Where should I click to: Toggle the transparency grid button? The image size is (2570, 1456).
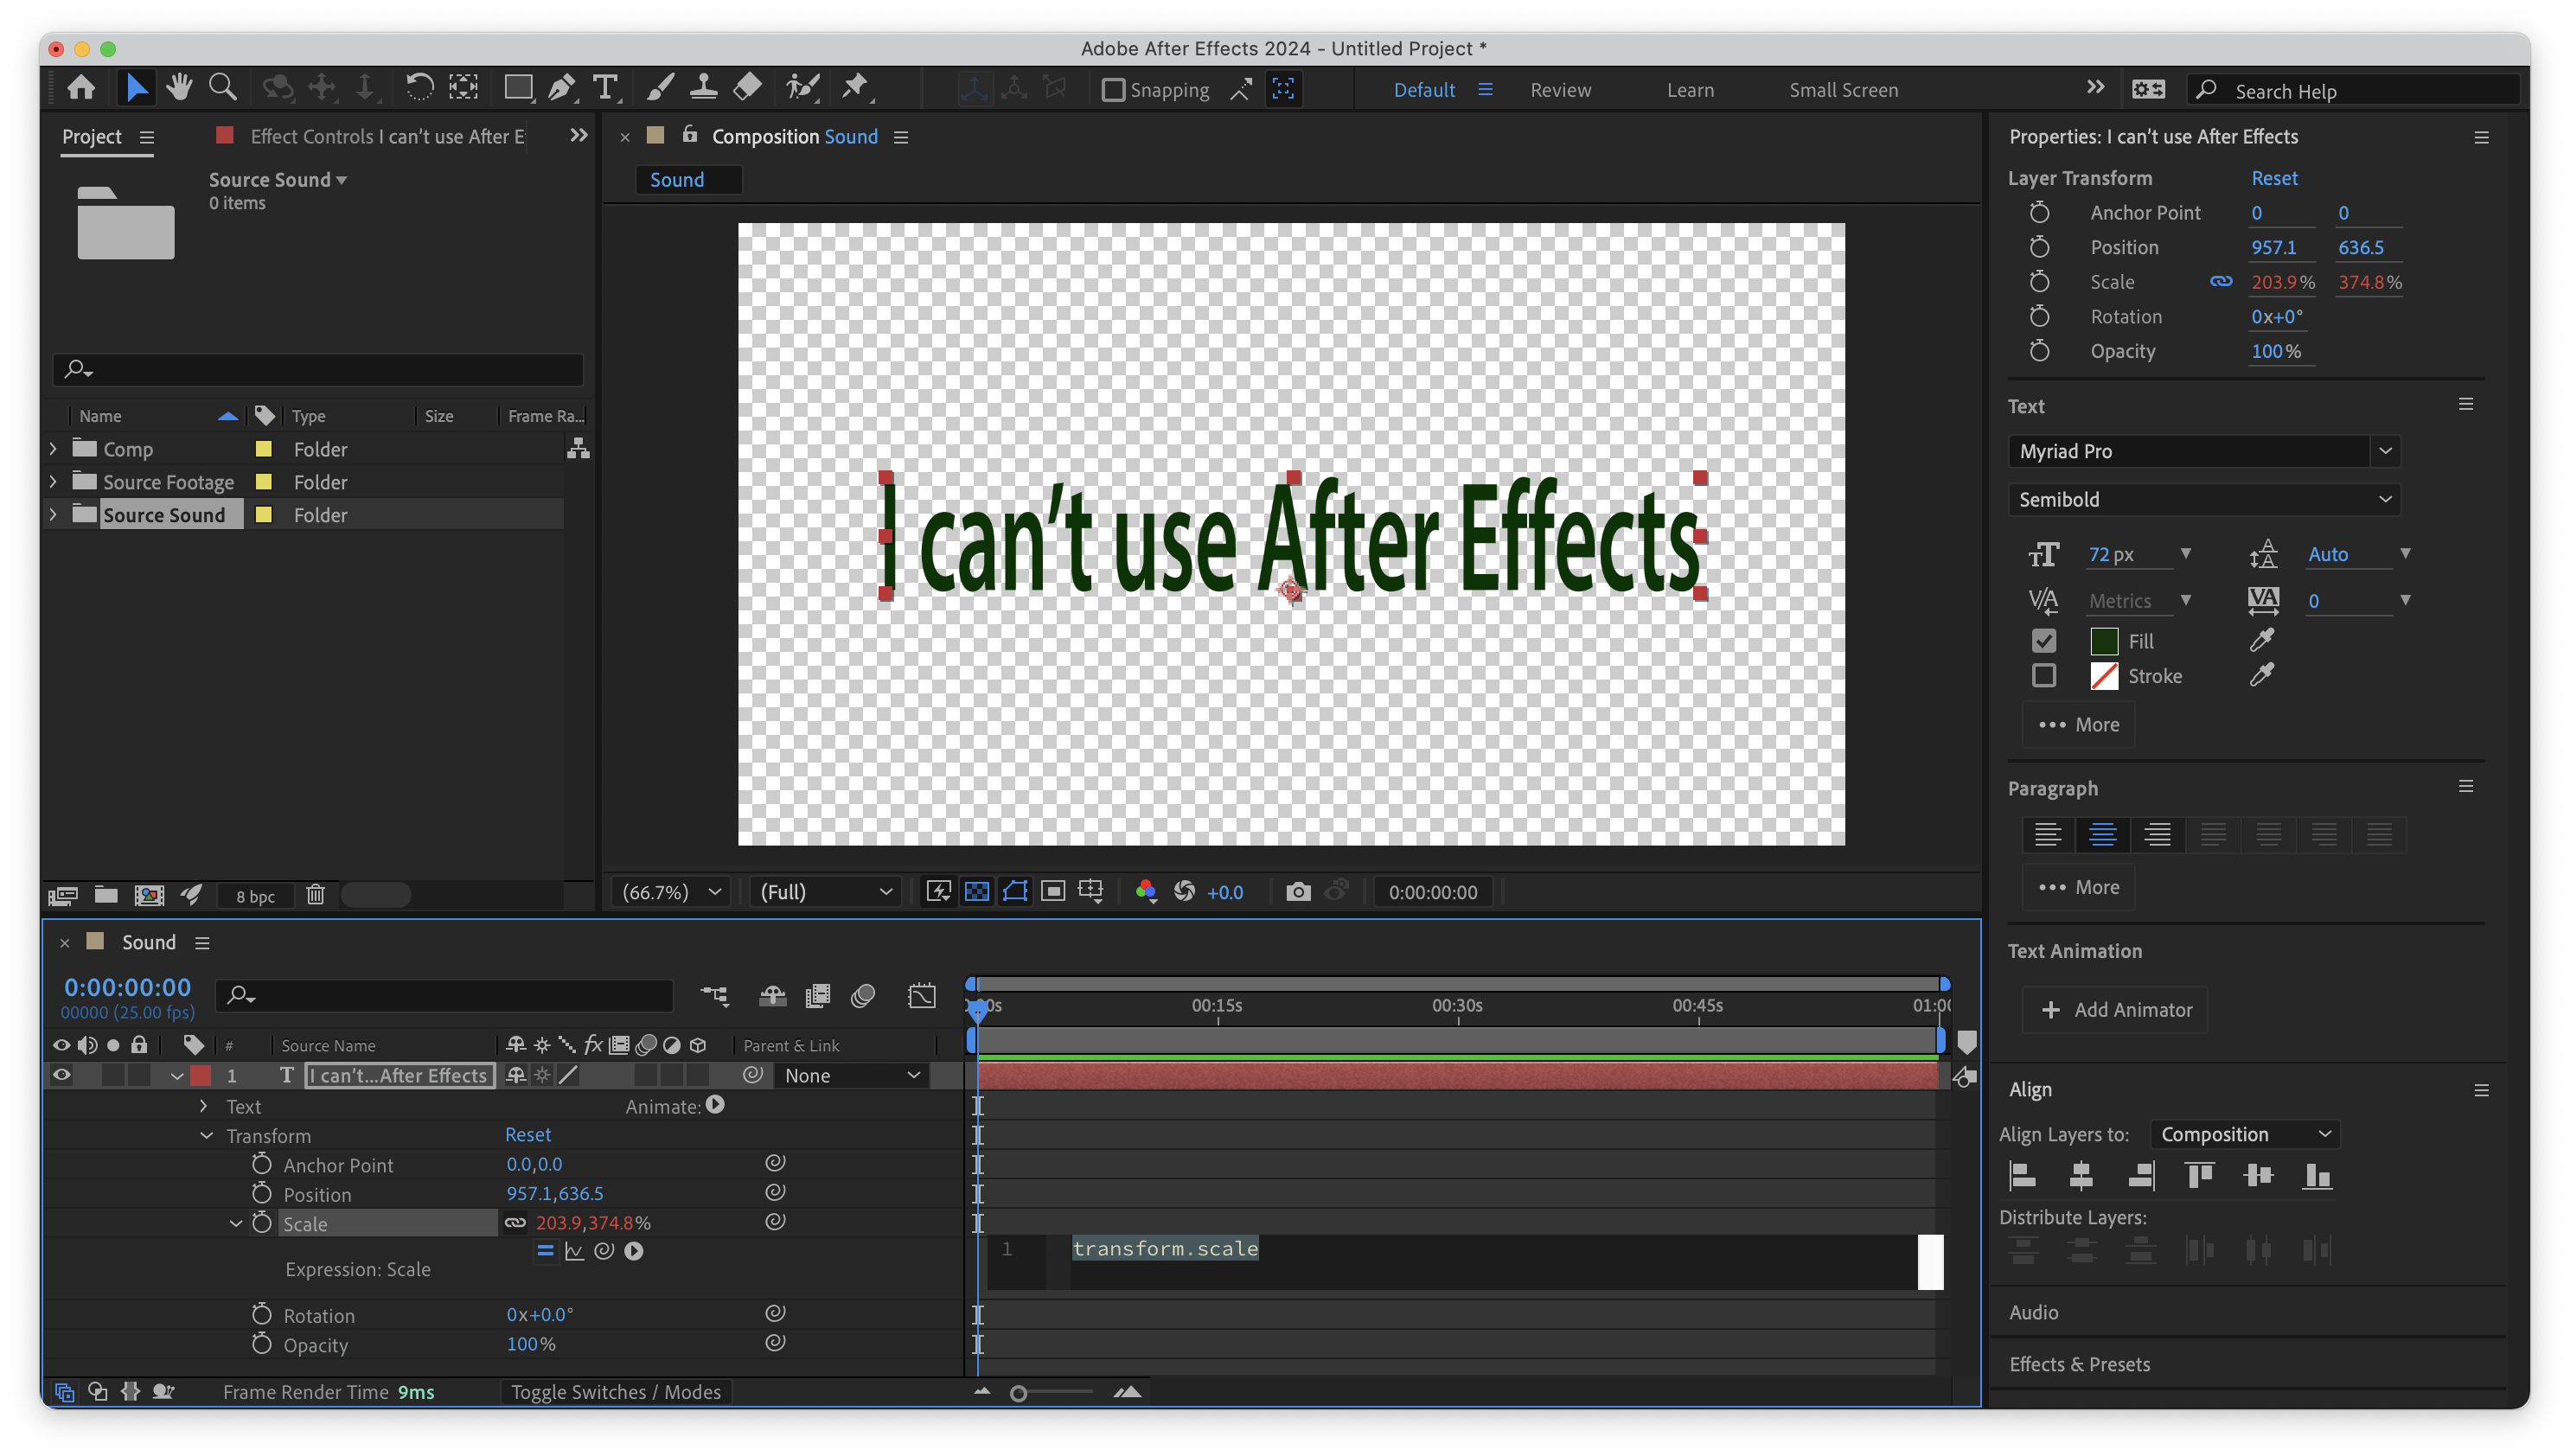976,891
